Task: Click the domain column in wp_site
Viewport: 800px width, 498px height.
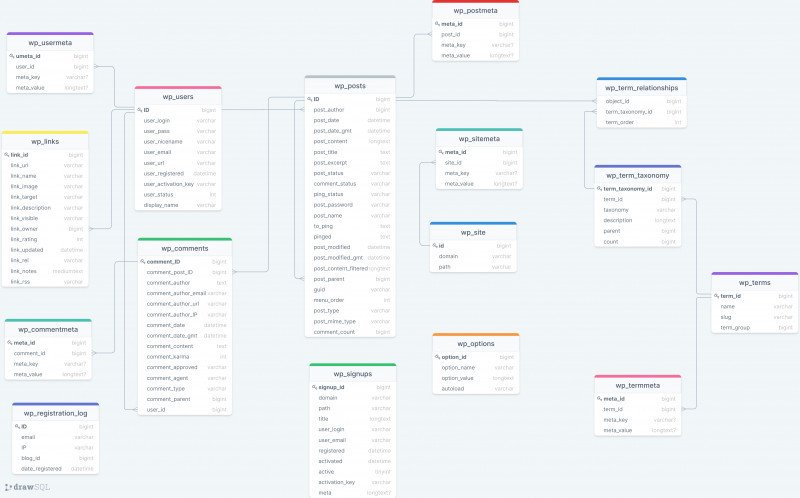Action: [x=473, y=256]
